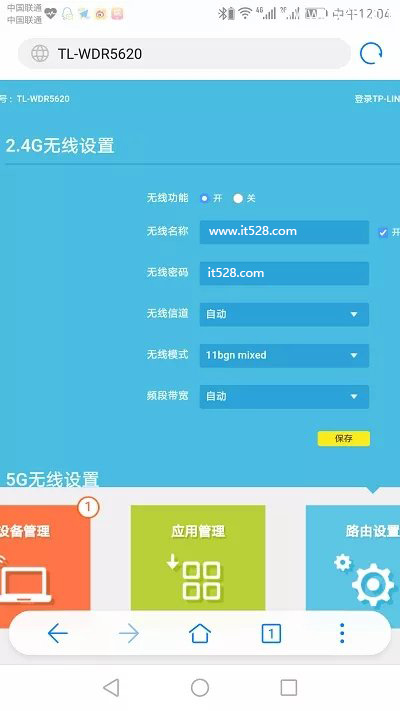This screenshot has width=400, height=711.
Task: Open the browser three-dot menu
Action: click(342, 633)
